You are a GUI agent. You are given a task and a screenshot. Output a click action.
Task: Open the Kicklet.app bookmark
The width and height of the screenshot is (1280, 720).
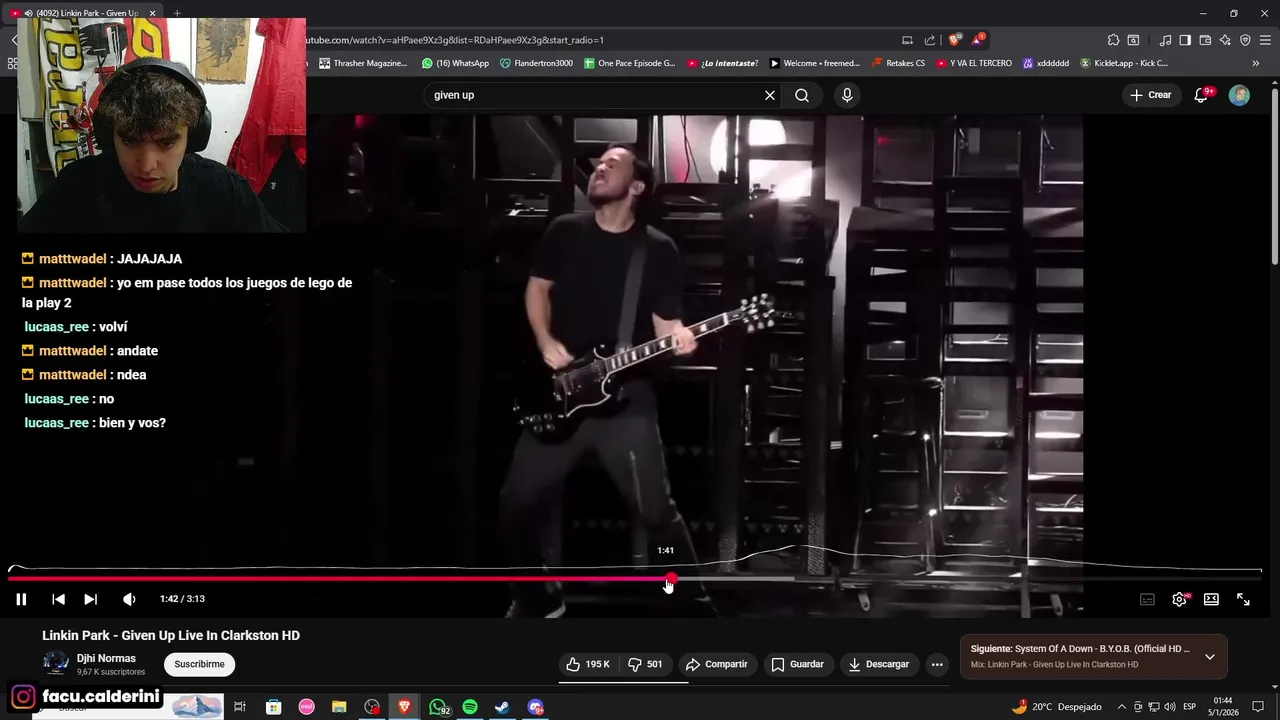pos(1124,63)
